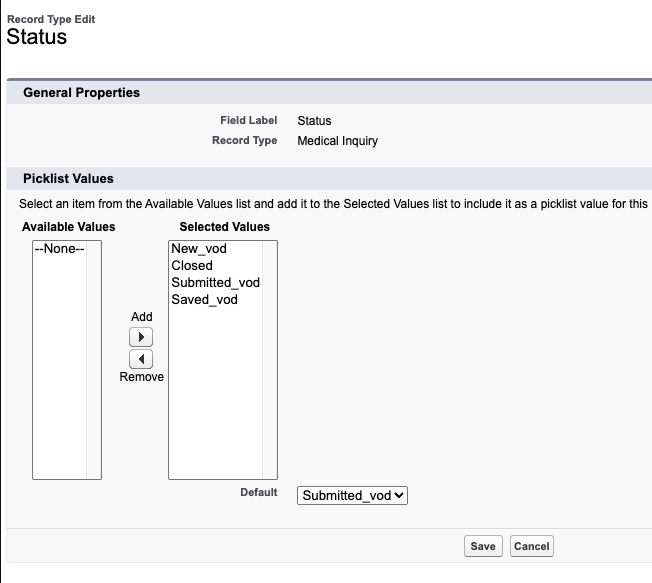This screenshot has height=583, width=652.
Task: Select New_vod in Selected Values
Action: point(199,249)
